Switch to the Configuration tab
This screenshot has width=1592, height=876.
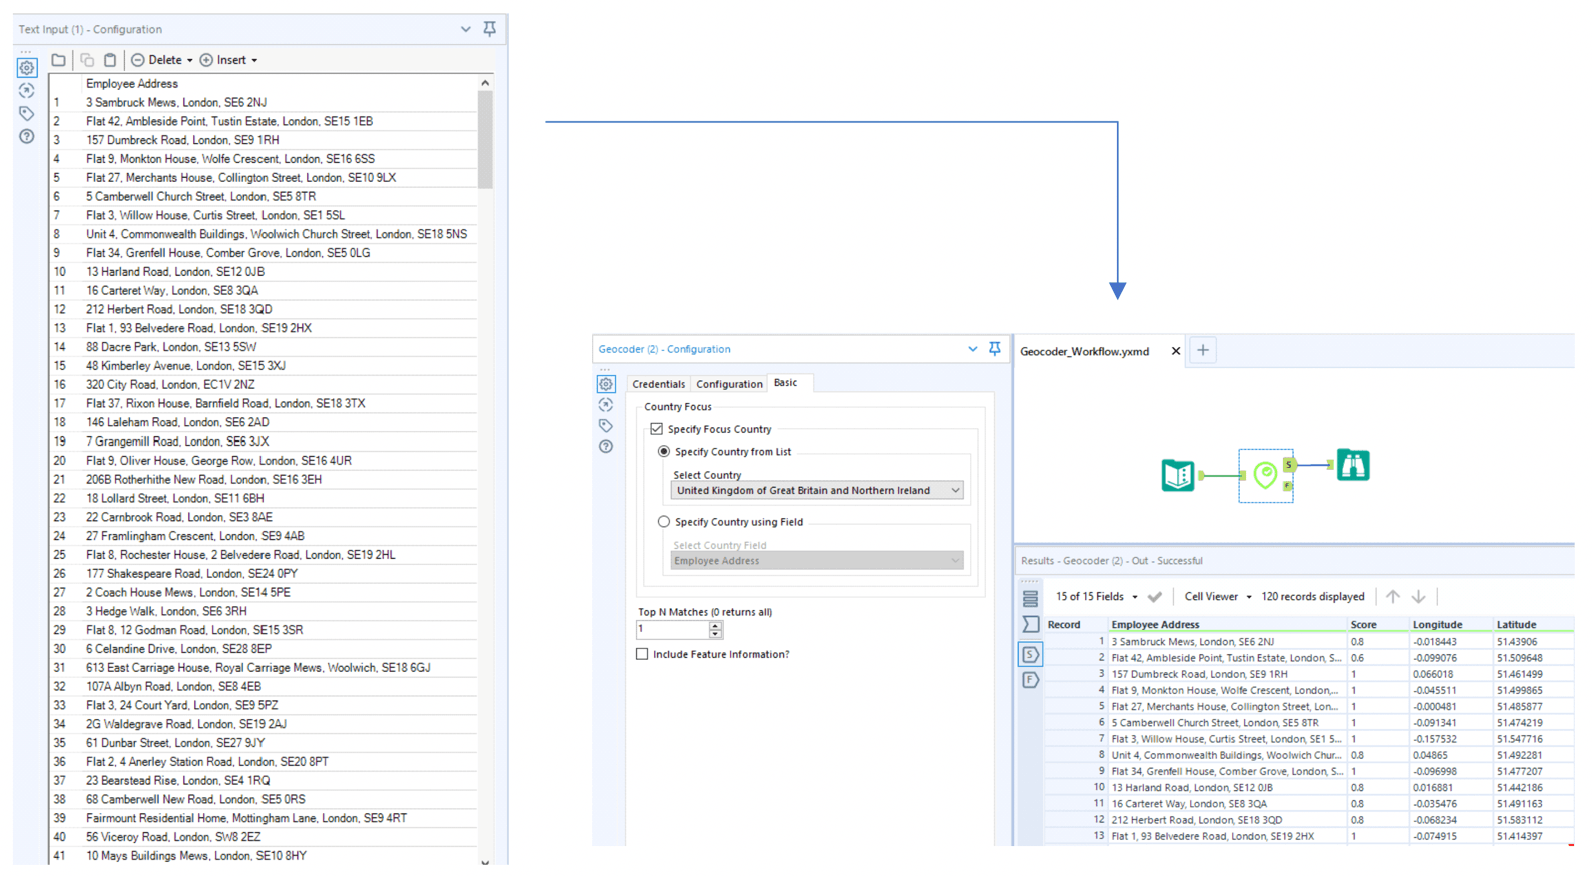pyautogui.click(x=729, y=384)
